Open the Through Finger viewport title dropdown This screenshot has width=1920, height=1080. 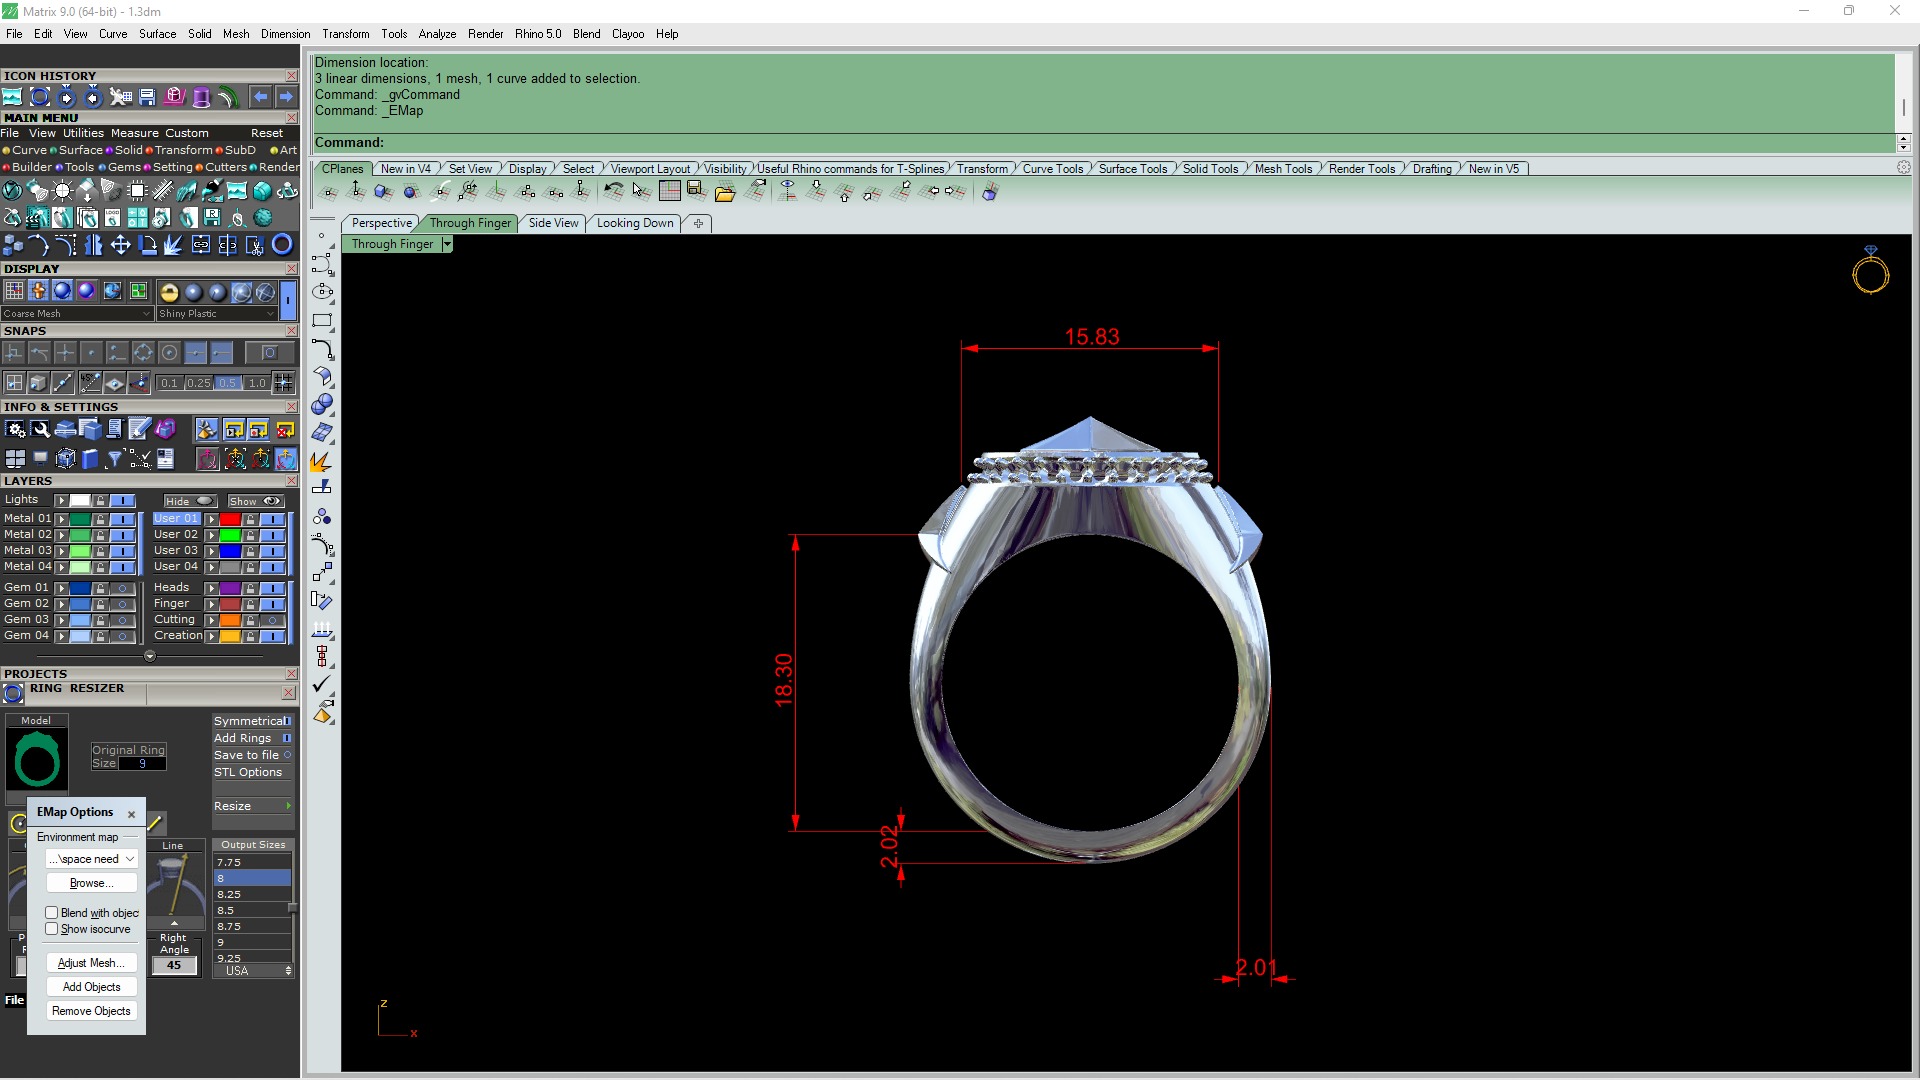coord(447,244)
